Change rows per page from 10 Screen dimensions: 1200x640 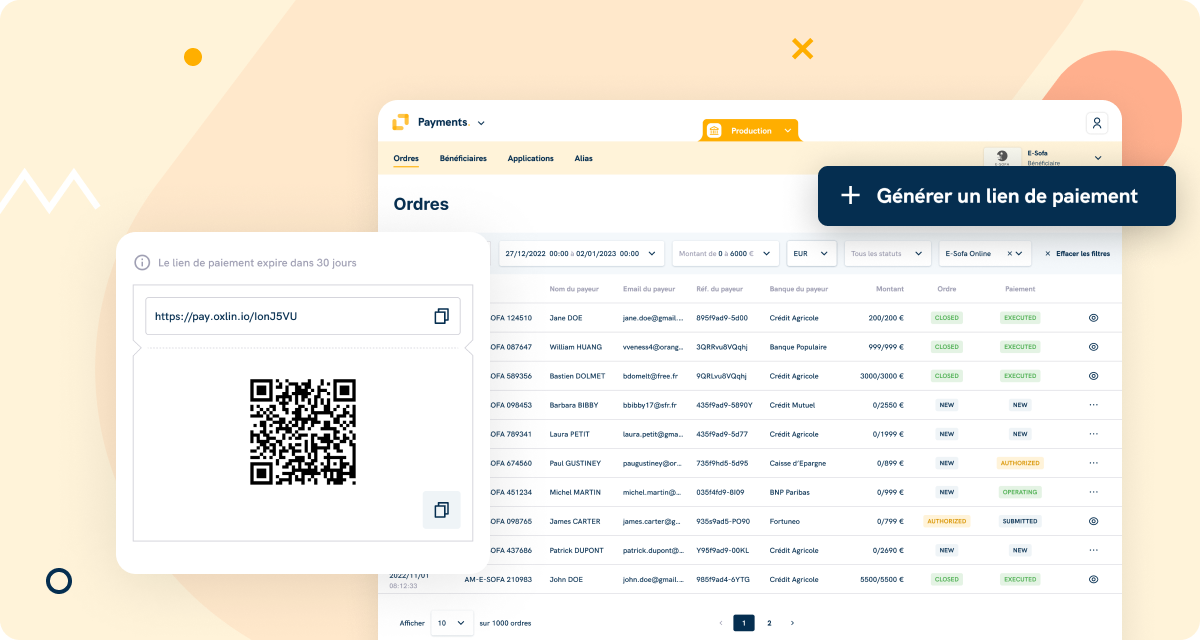point(452,623)
